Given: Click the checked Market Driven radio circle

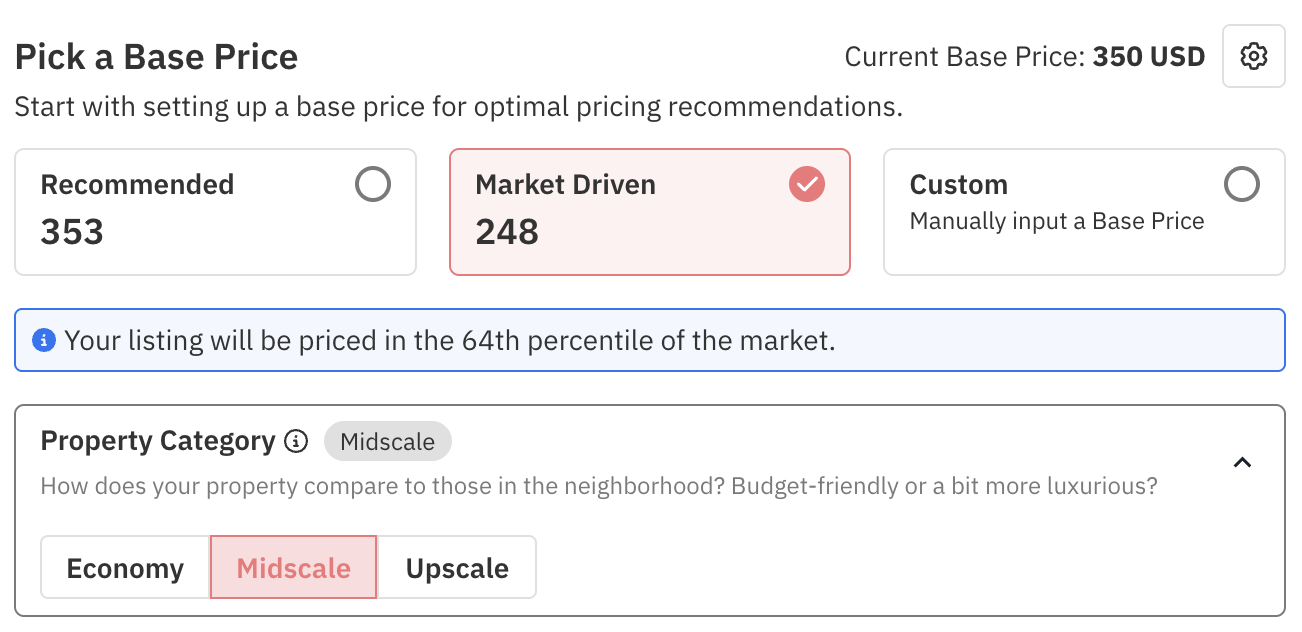Looking at the screenshot, I should [807, 184].
